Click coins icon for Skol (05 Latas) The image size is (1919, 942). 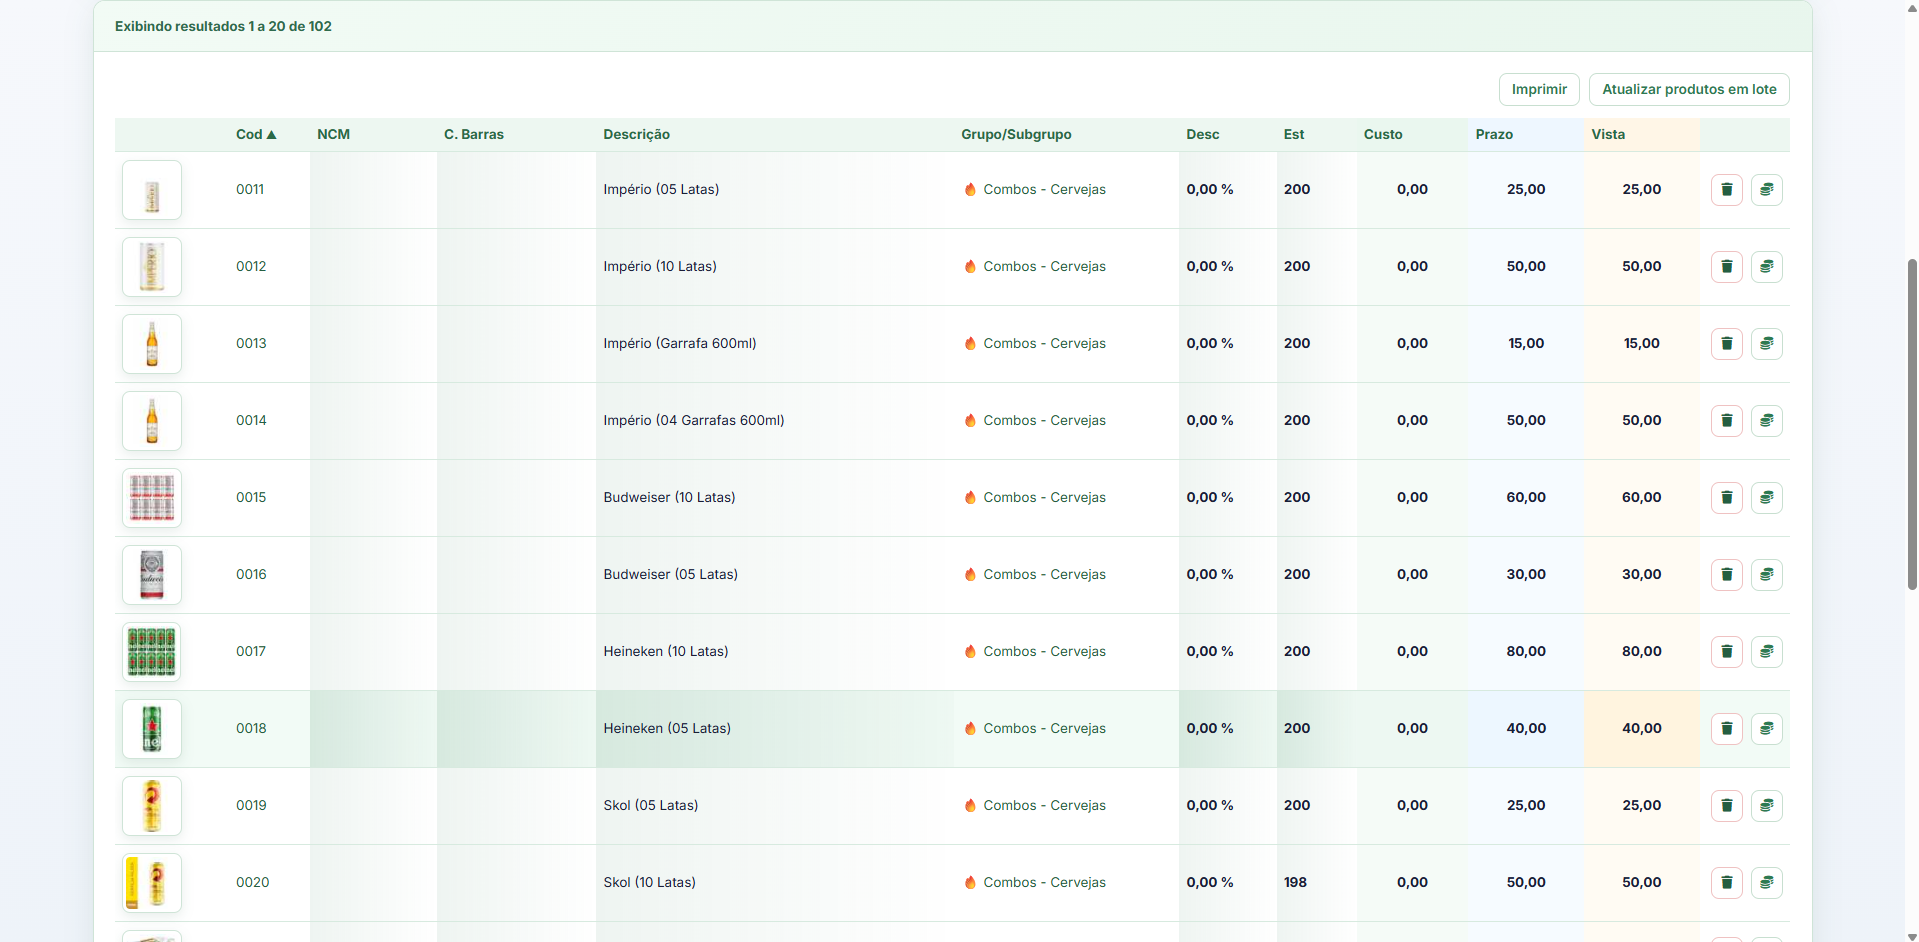(x=1767, y=806)
